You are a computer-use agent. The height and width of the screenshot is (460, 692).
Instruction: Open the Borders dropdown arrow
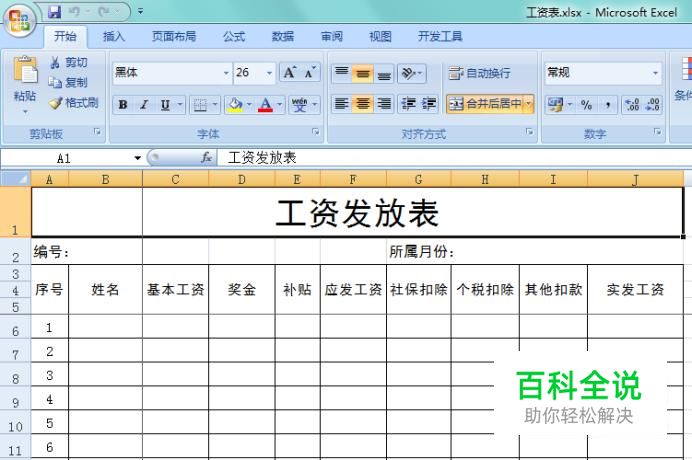pyautogui.click(x=215, y=105)
